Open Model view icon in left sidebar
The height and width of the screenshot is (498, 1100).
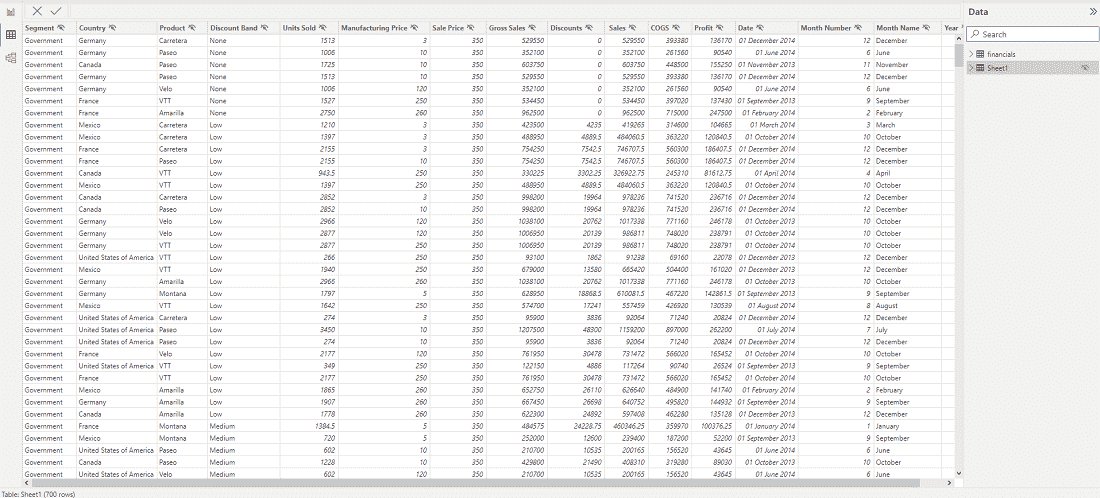click(x=11, y=58)
